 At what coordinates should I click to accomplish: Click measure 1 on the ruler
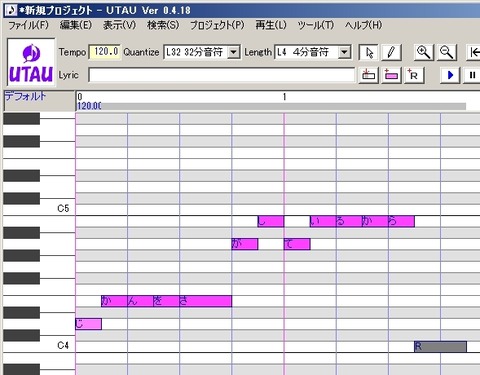[x=284, y=97]
